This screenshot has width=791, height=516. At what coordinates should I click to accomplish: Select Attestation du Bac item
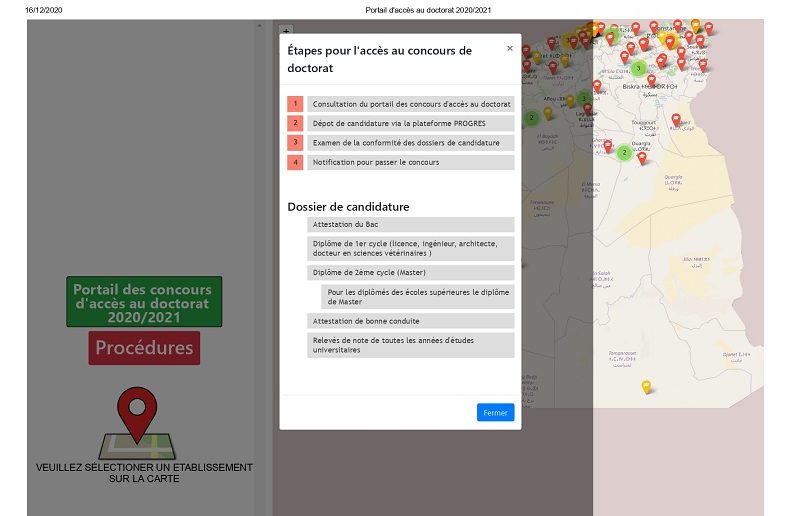pyautogui.click(x=410, y=225)
